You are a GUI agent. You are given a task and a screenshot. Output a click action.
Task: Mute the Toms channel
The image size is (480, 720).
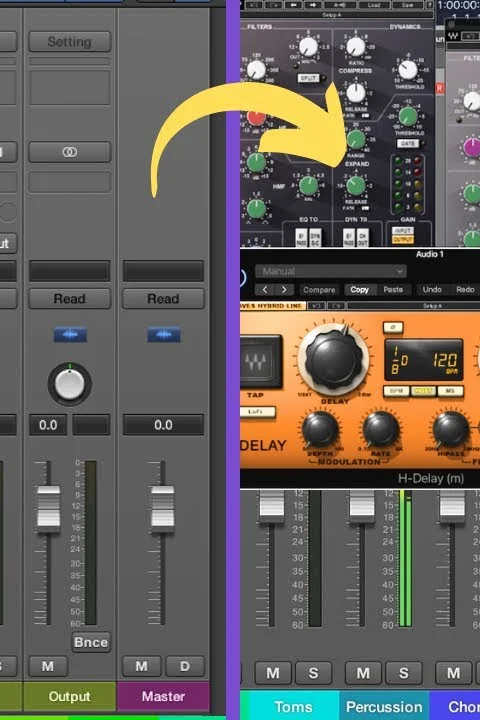(x=273, y=673)
